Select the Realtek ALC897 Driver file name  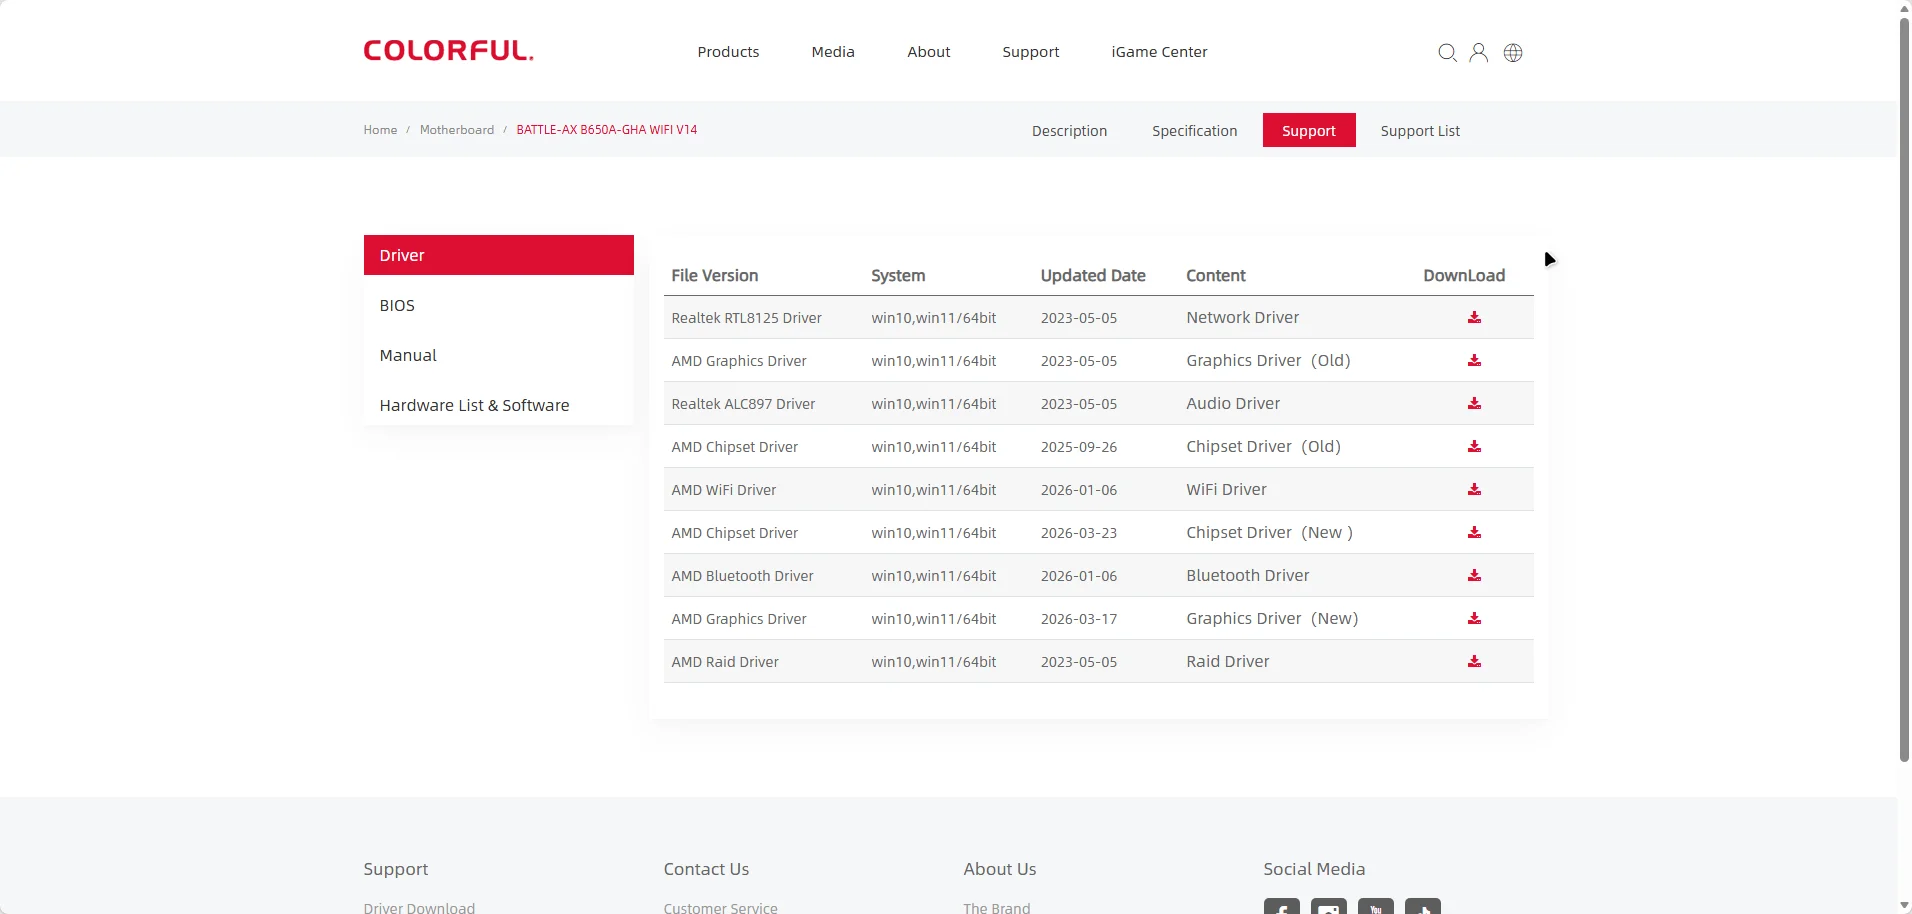coord(743,404)
